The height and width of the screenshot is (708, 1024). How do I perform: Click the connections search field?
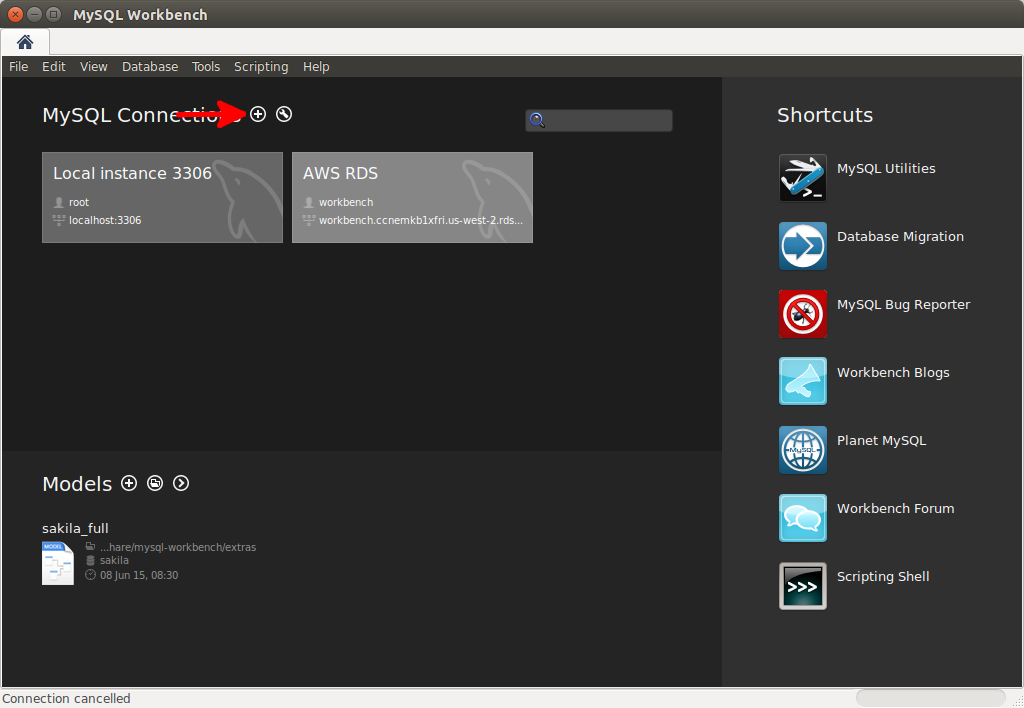click(x=599, y=120)
